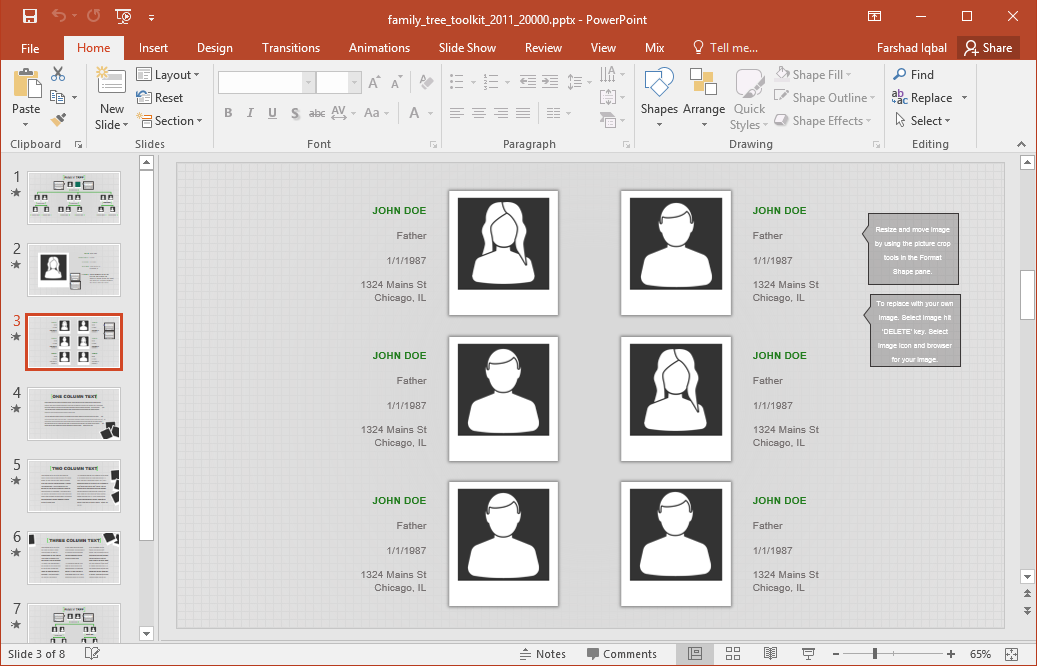Click the Save icon in title bar
This screenshot has width=1037, height=666.
(x=29, y=17)
